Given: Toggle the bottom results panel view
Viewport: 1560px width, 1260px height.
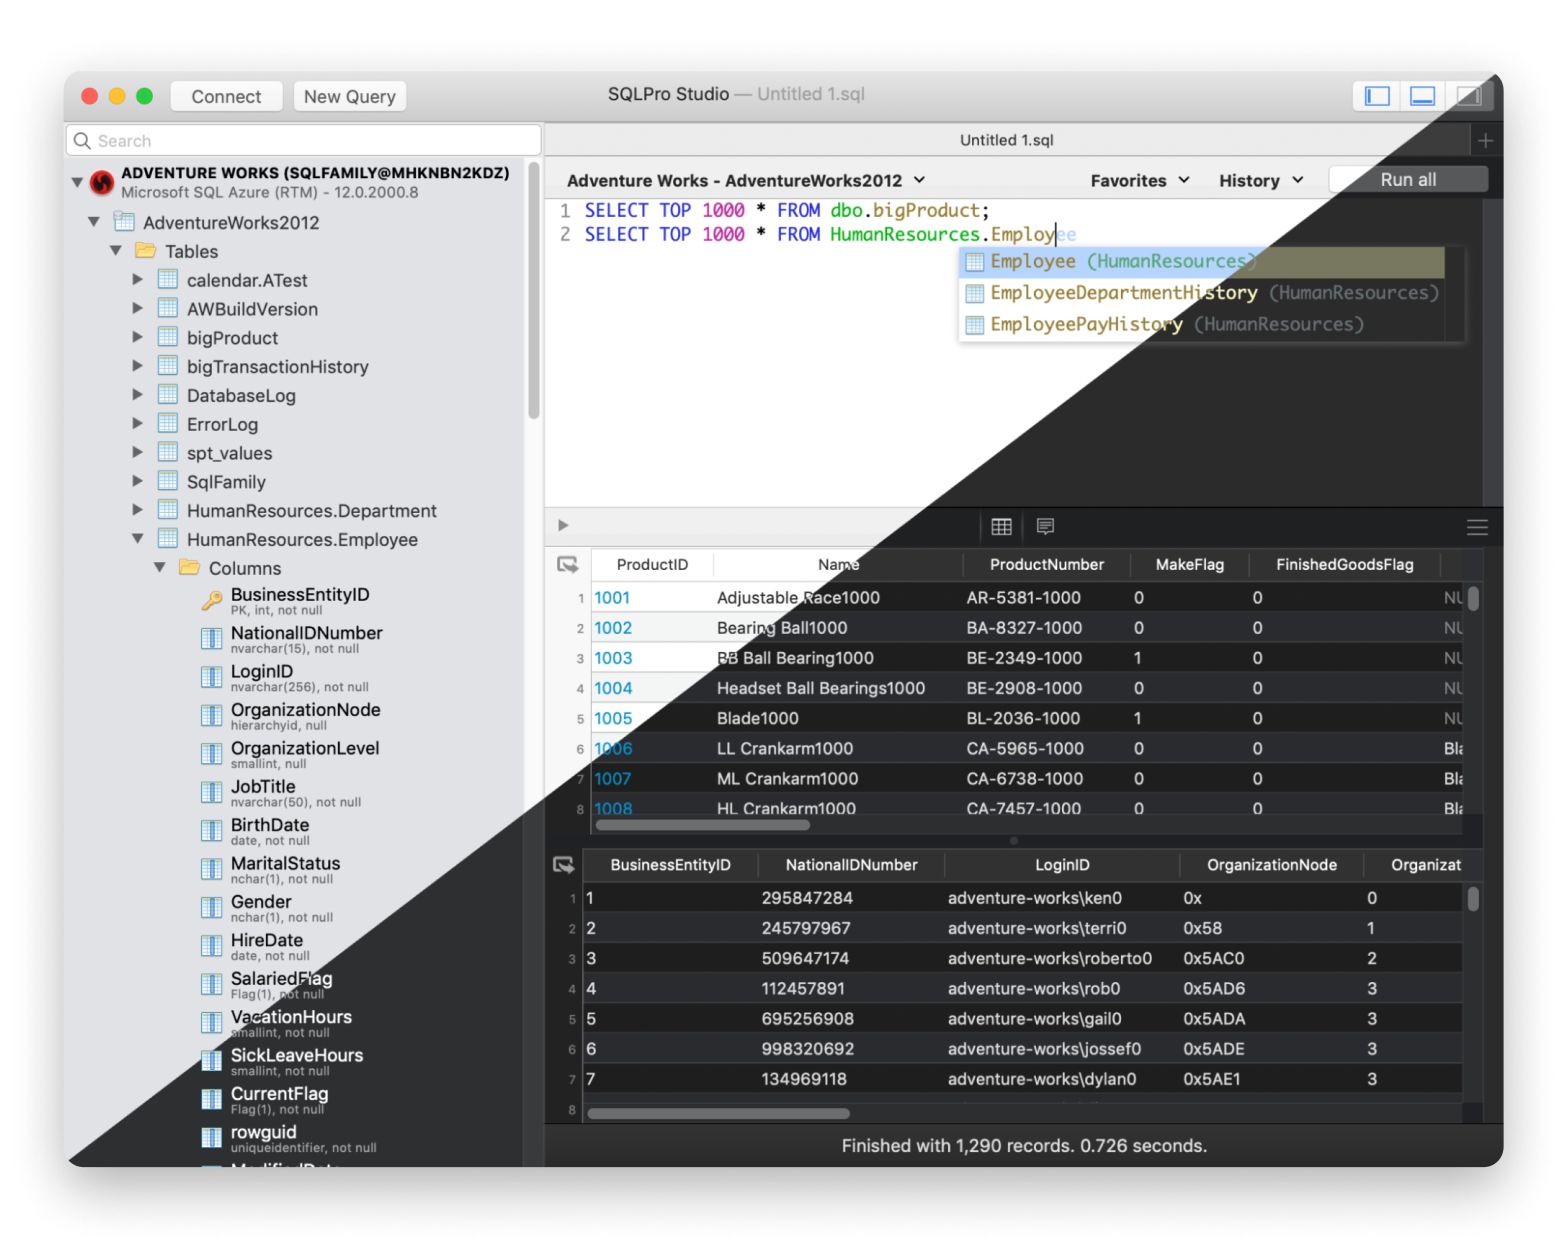Looking at the screenshot, I should click(x=1422, y=96).
